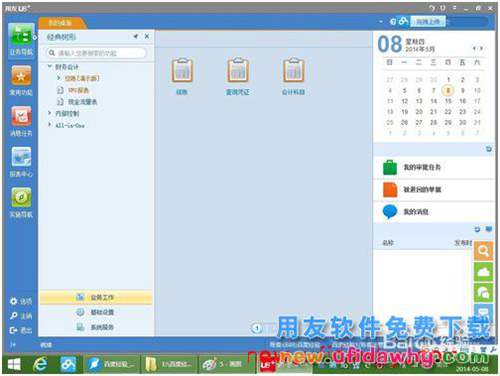Image resolution: width=500 pixels, height=376 pixels.
Task: Expand the 总账 tree node arrow
Action: (x=59, y=78)
